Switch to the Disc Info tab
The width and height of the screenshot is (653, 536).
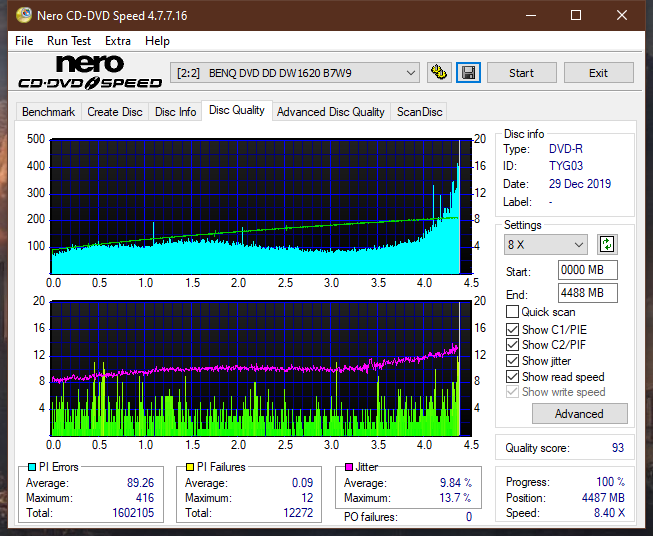pos(175,112)
